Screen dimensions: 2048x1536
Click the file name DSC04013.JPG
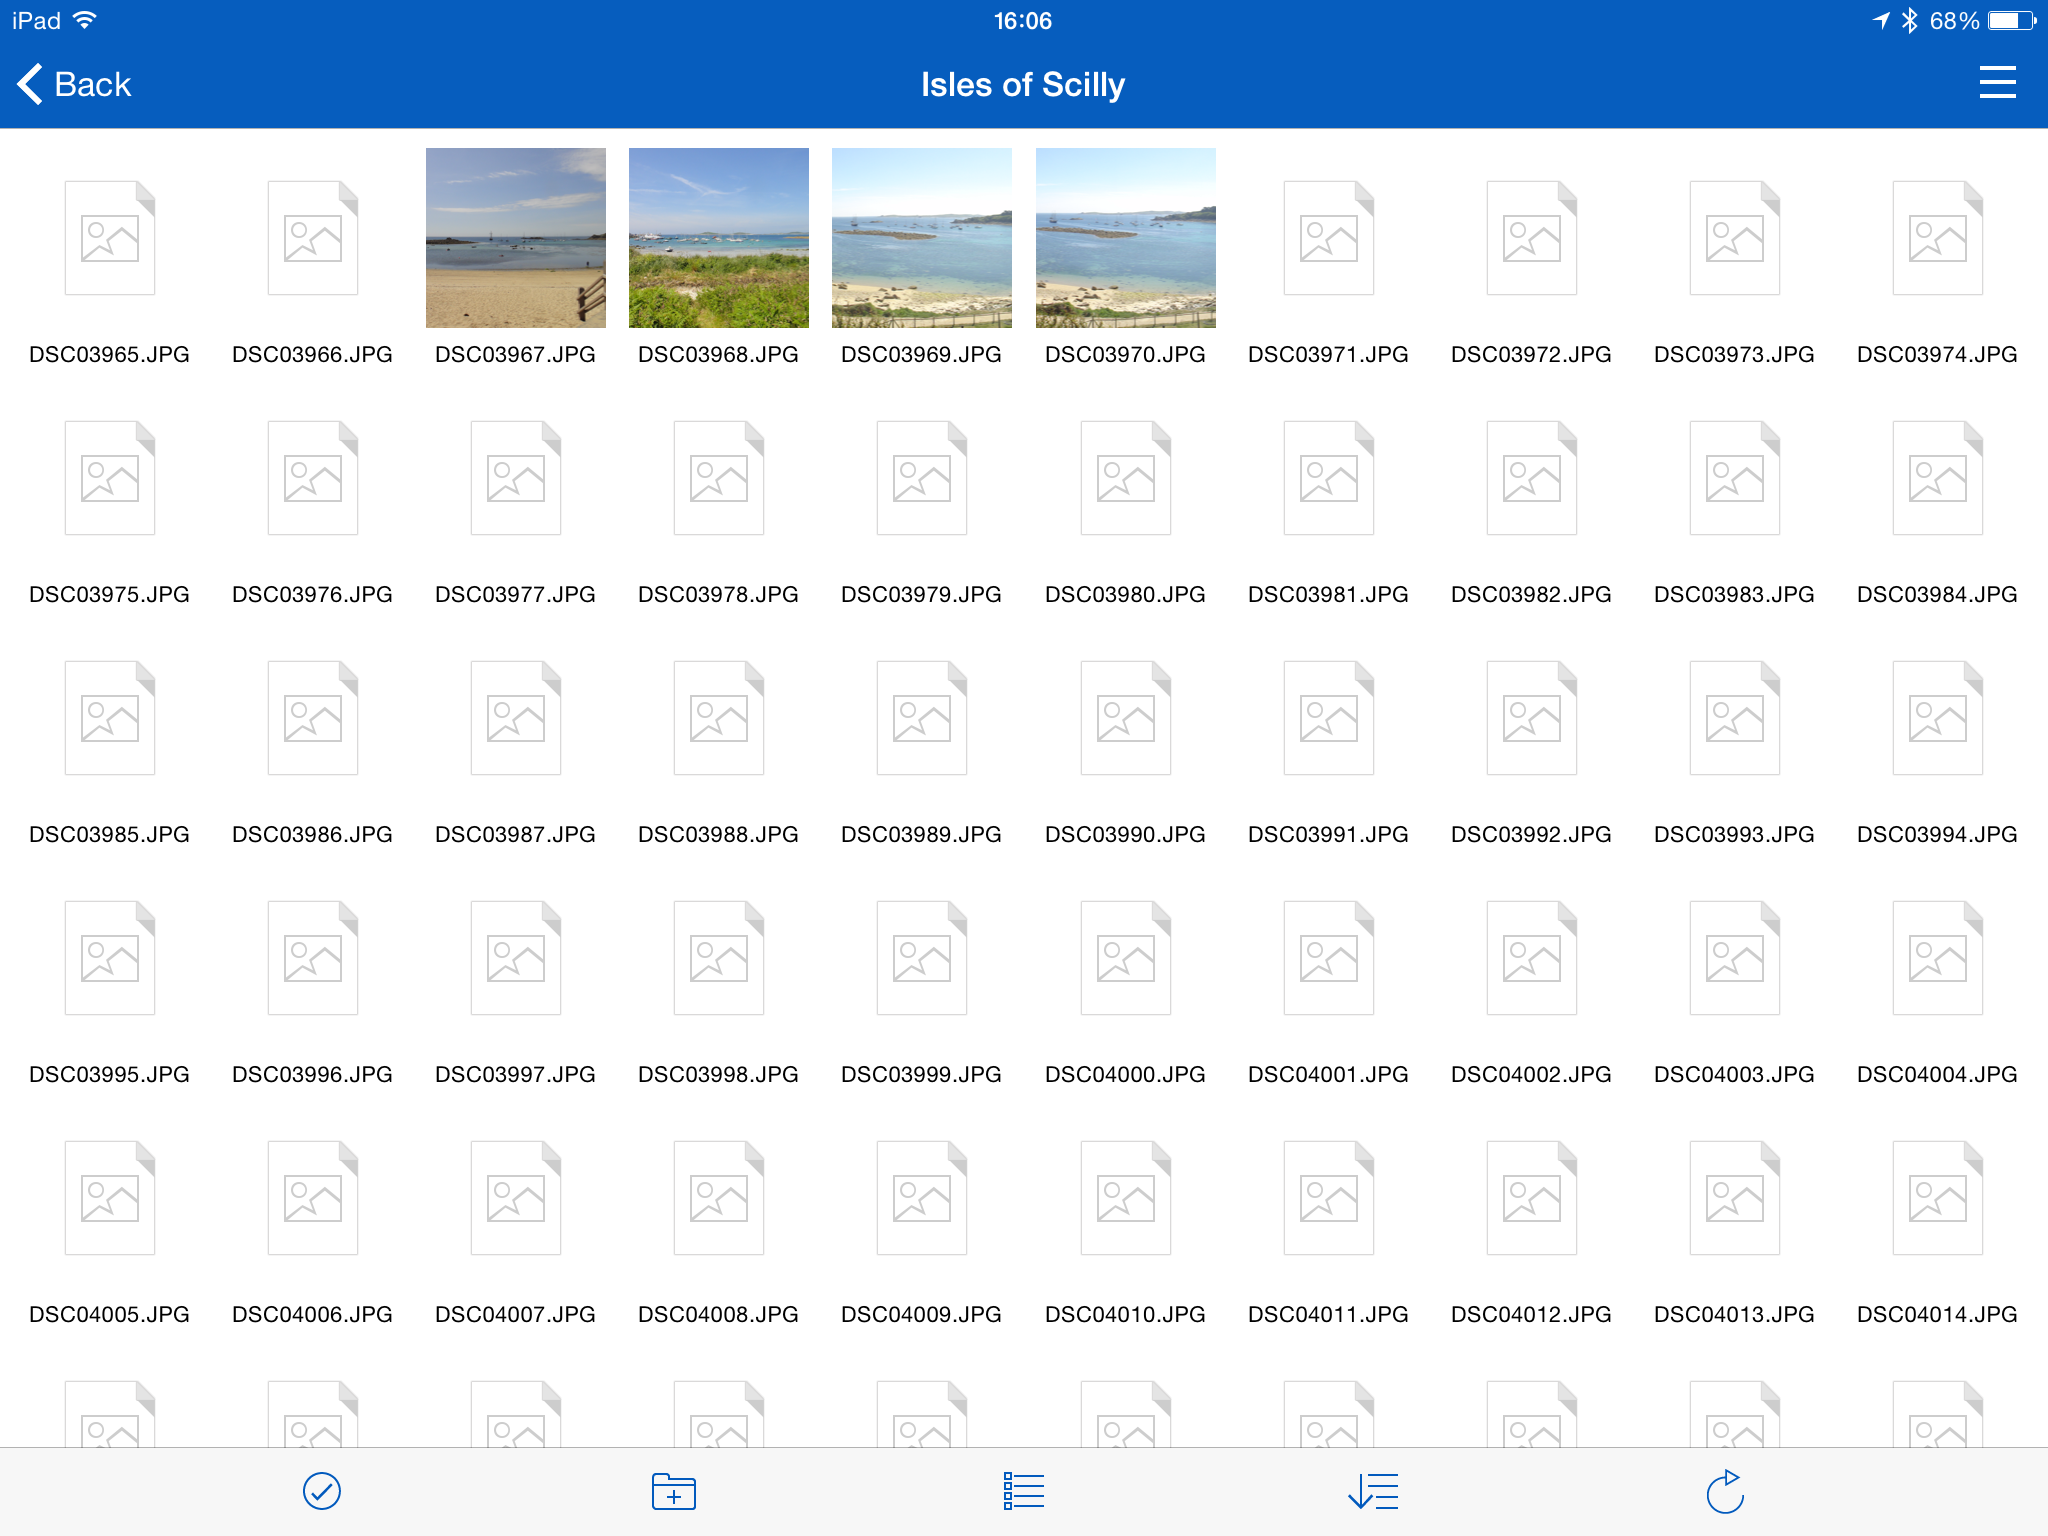tap(1735, 1314)
